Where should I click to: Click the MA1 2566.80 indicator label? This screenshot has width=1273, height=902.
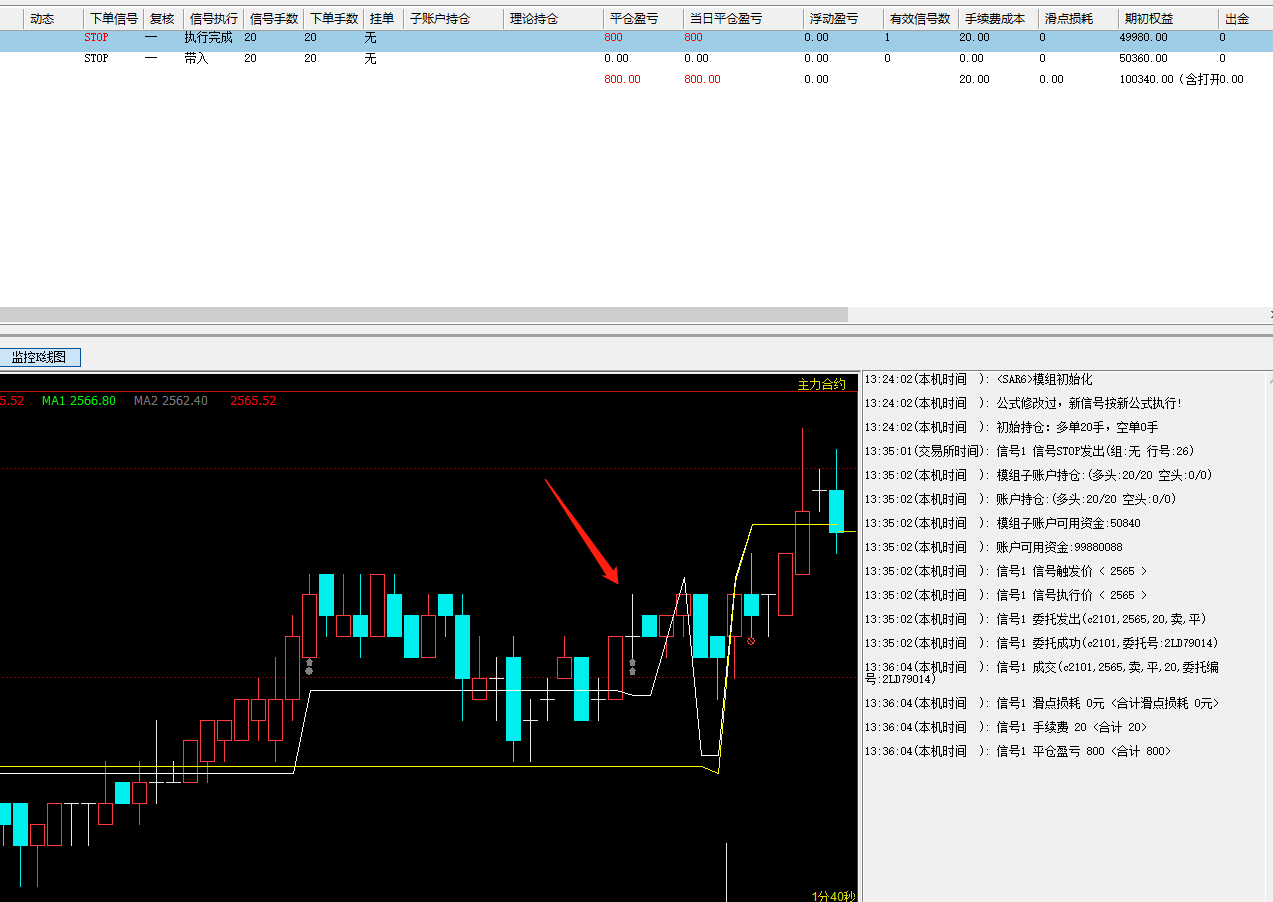[x=79, y=401]
